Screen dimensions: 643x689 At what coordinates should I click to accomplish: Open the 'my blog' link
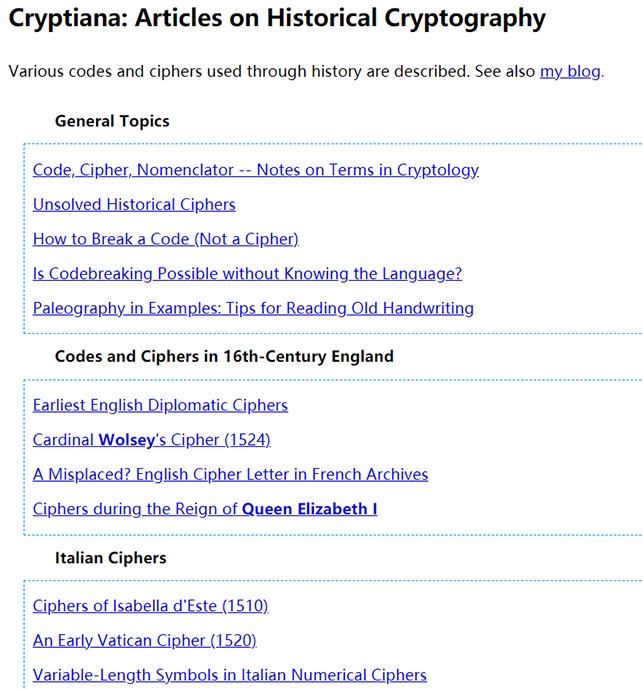pyautogui.click(x=570, y=71)
